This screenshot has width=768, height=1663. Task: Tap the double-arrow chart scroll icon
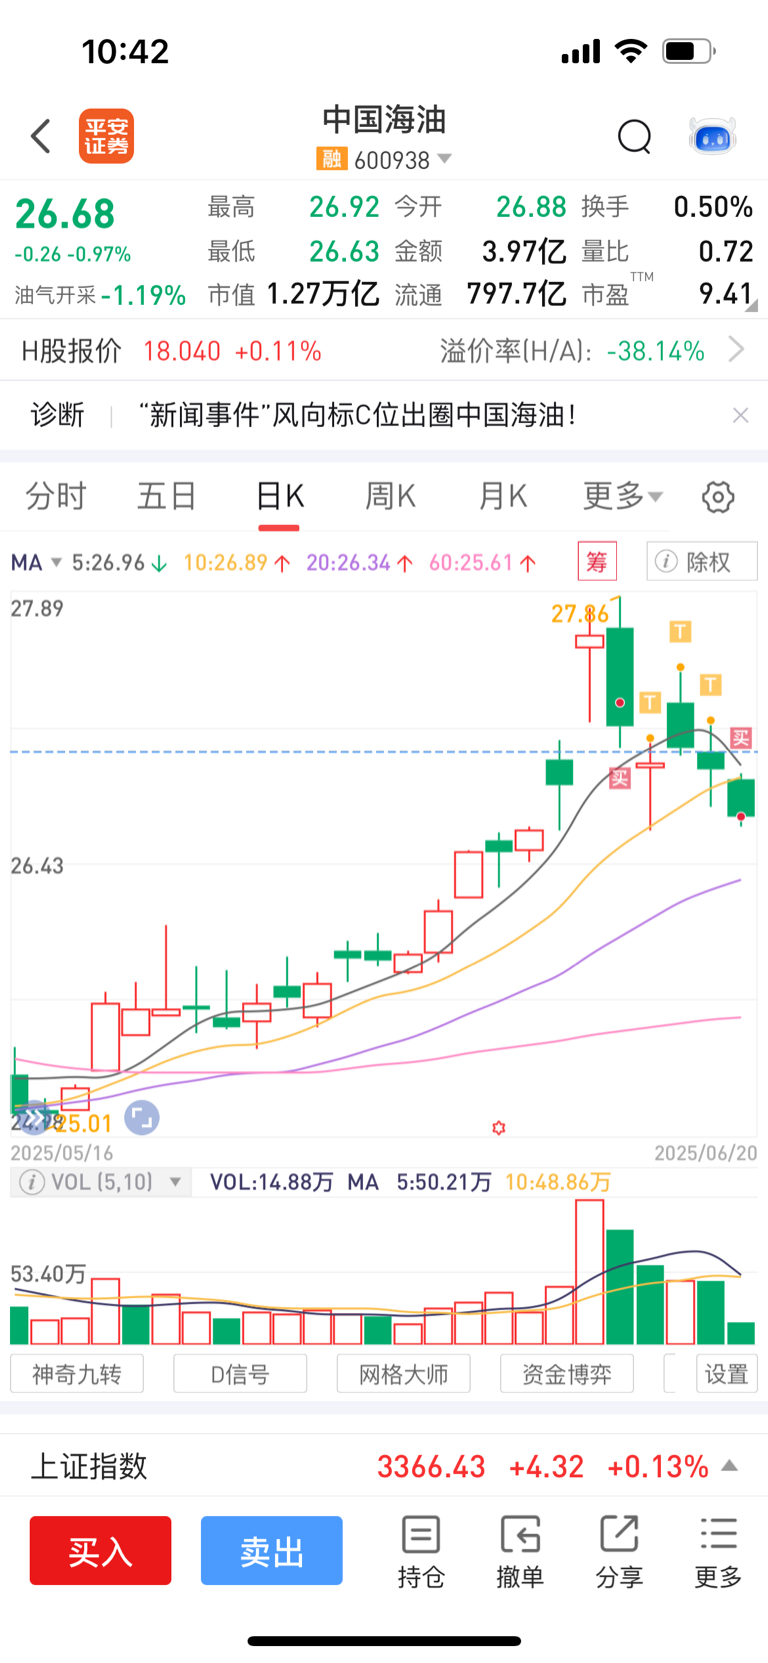pyautogui.click(x=34, y=1117)
